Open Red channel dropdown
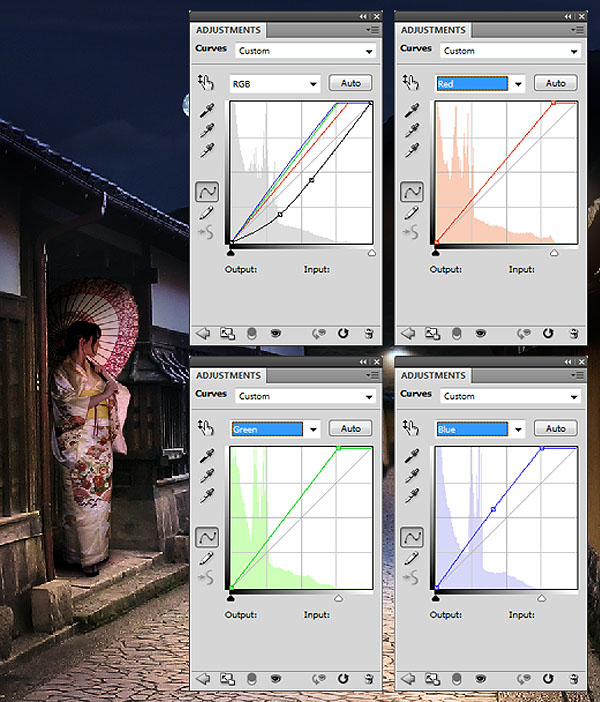Image resolution: width=600 pixels, height=702 pixels. [480, 84]
